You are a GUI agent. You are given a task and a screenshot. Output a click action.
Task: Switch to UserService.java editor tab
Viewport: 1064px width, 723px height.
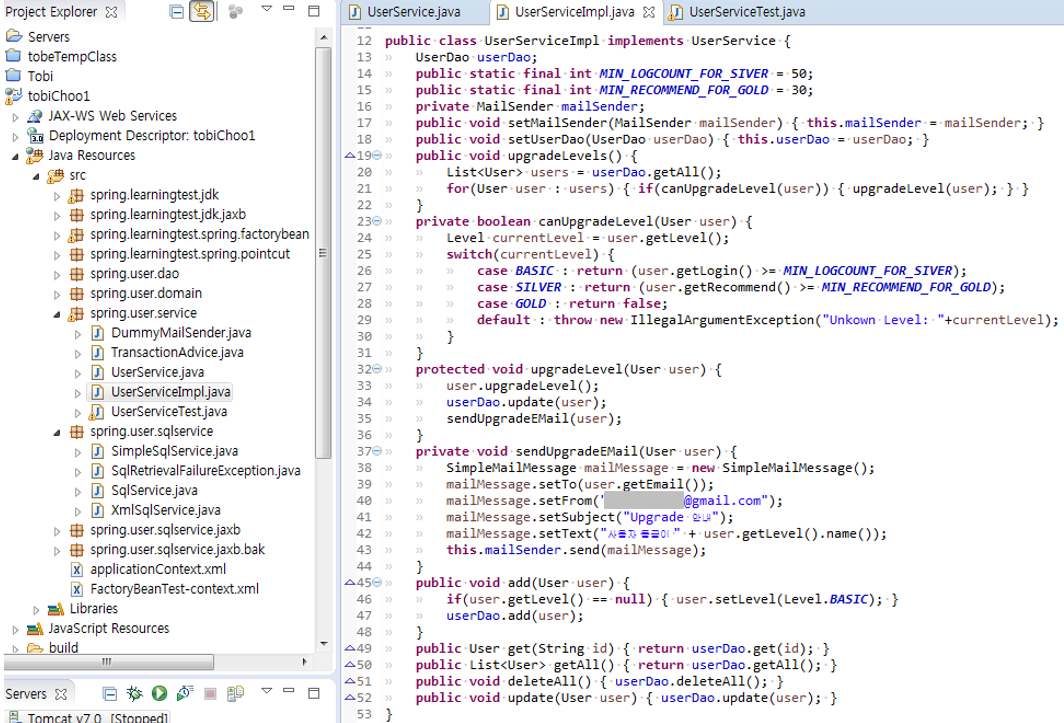[413, 12]
